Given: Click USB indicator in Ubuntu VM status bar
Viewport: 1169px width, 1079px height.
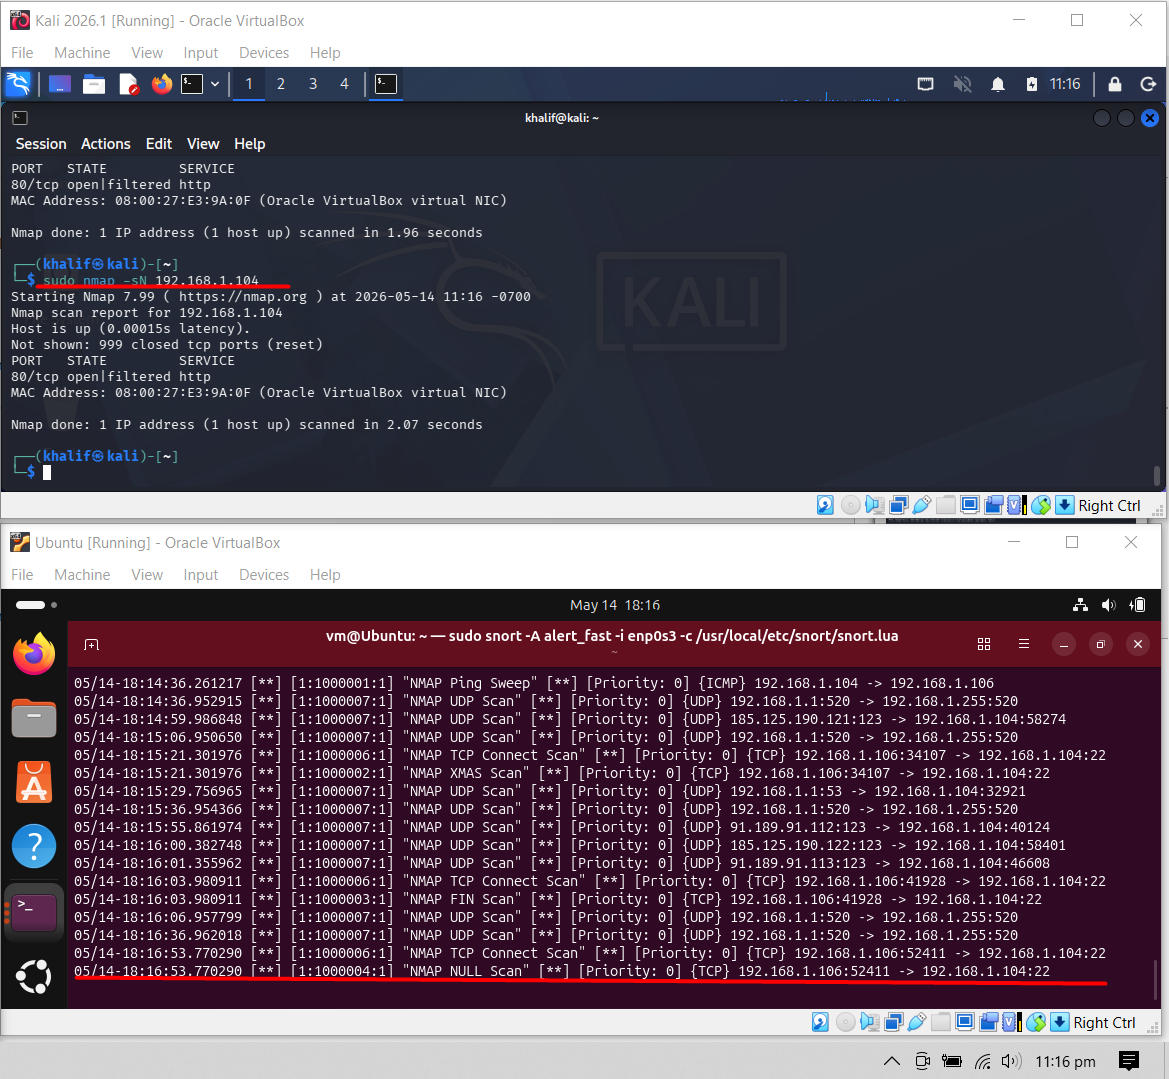Looking at the screenshot, I should pyautogui.click(x=917, y=1022).
